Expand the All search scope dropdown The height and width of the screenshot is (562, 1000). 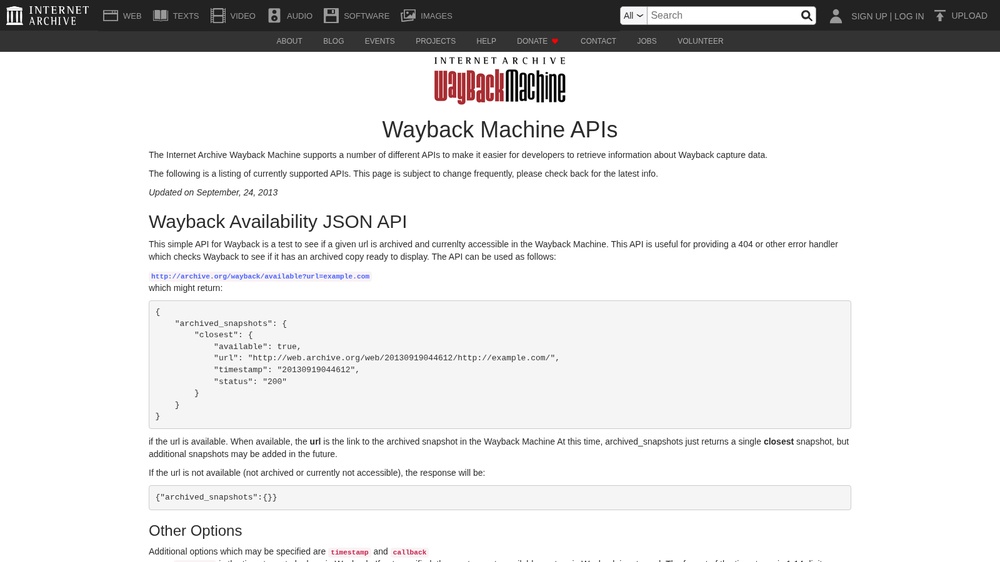[633, 15]
